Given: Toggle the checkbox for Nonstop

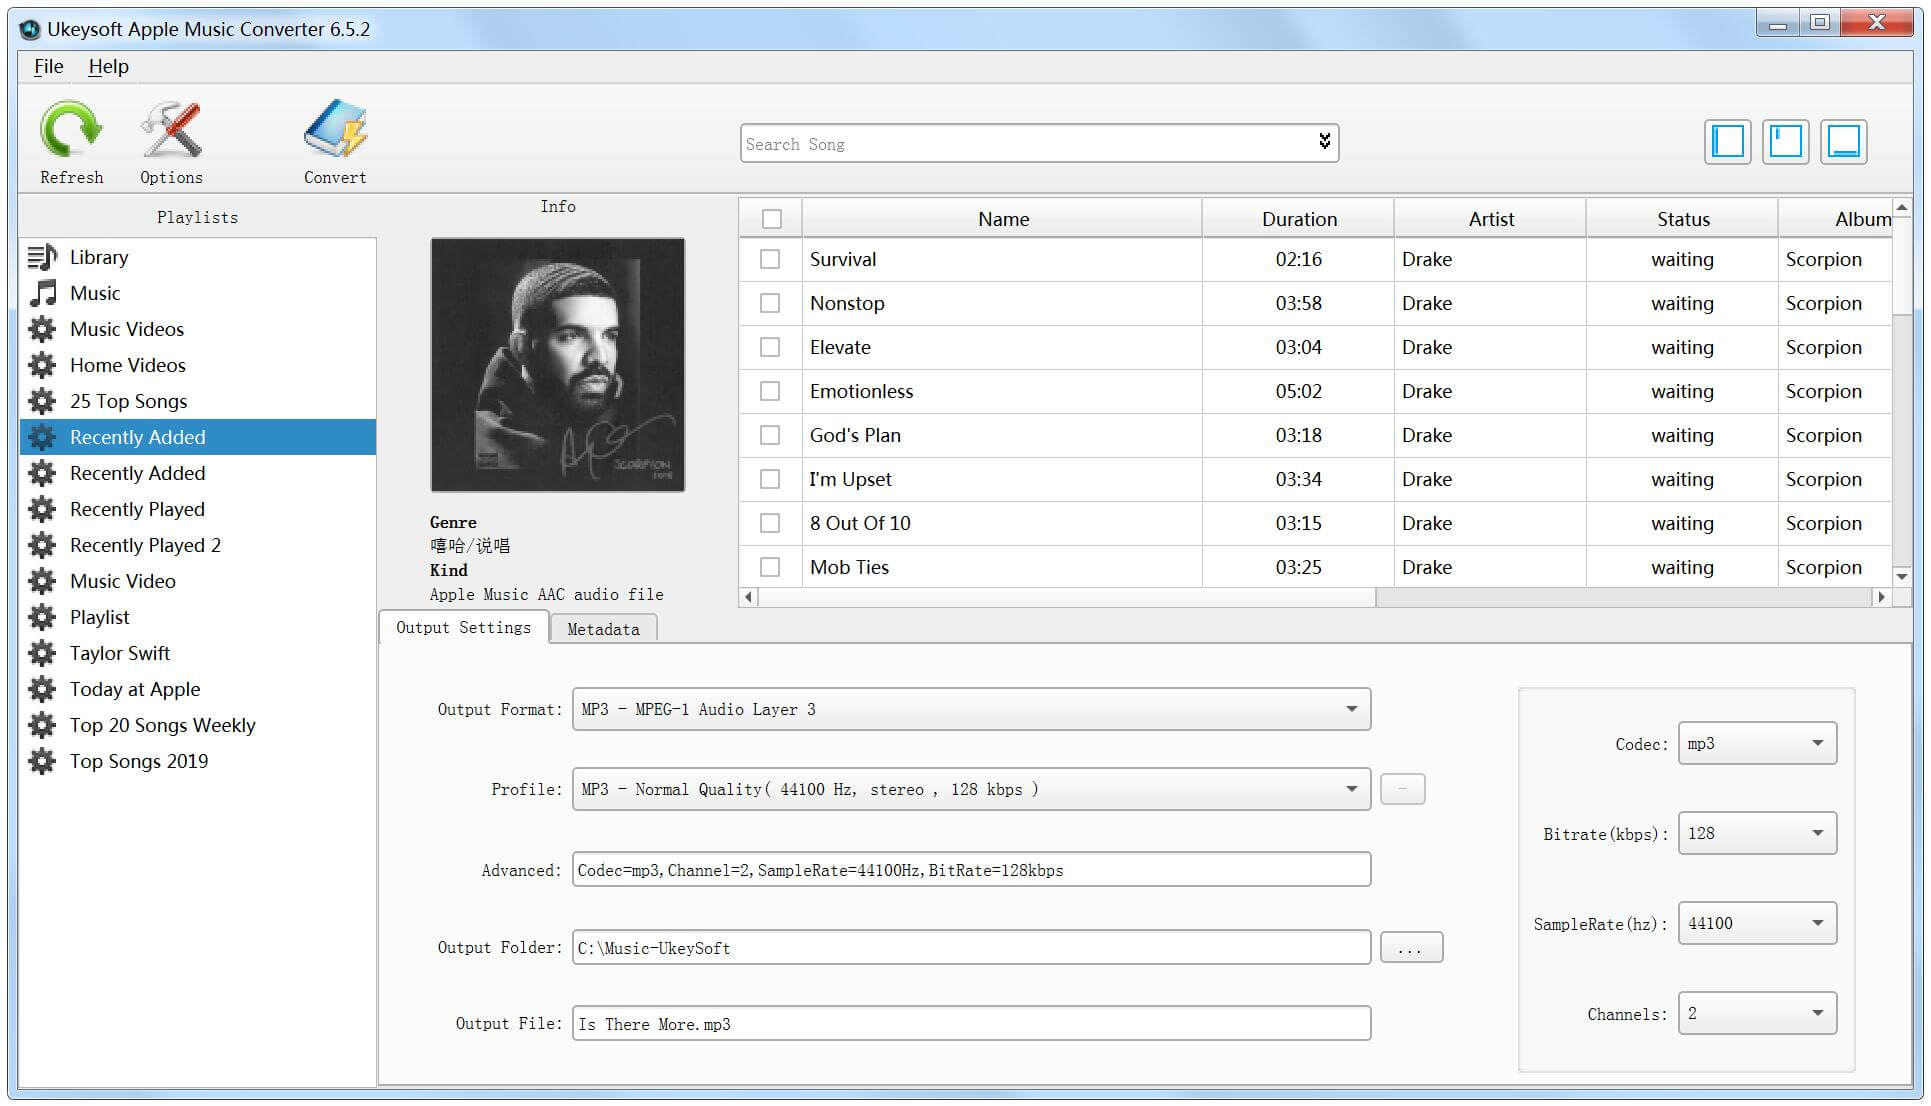Looking at the screenshot, I should click(771, 304).
